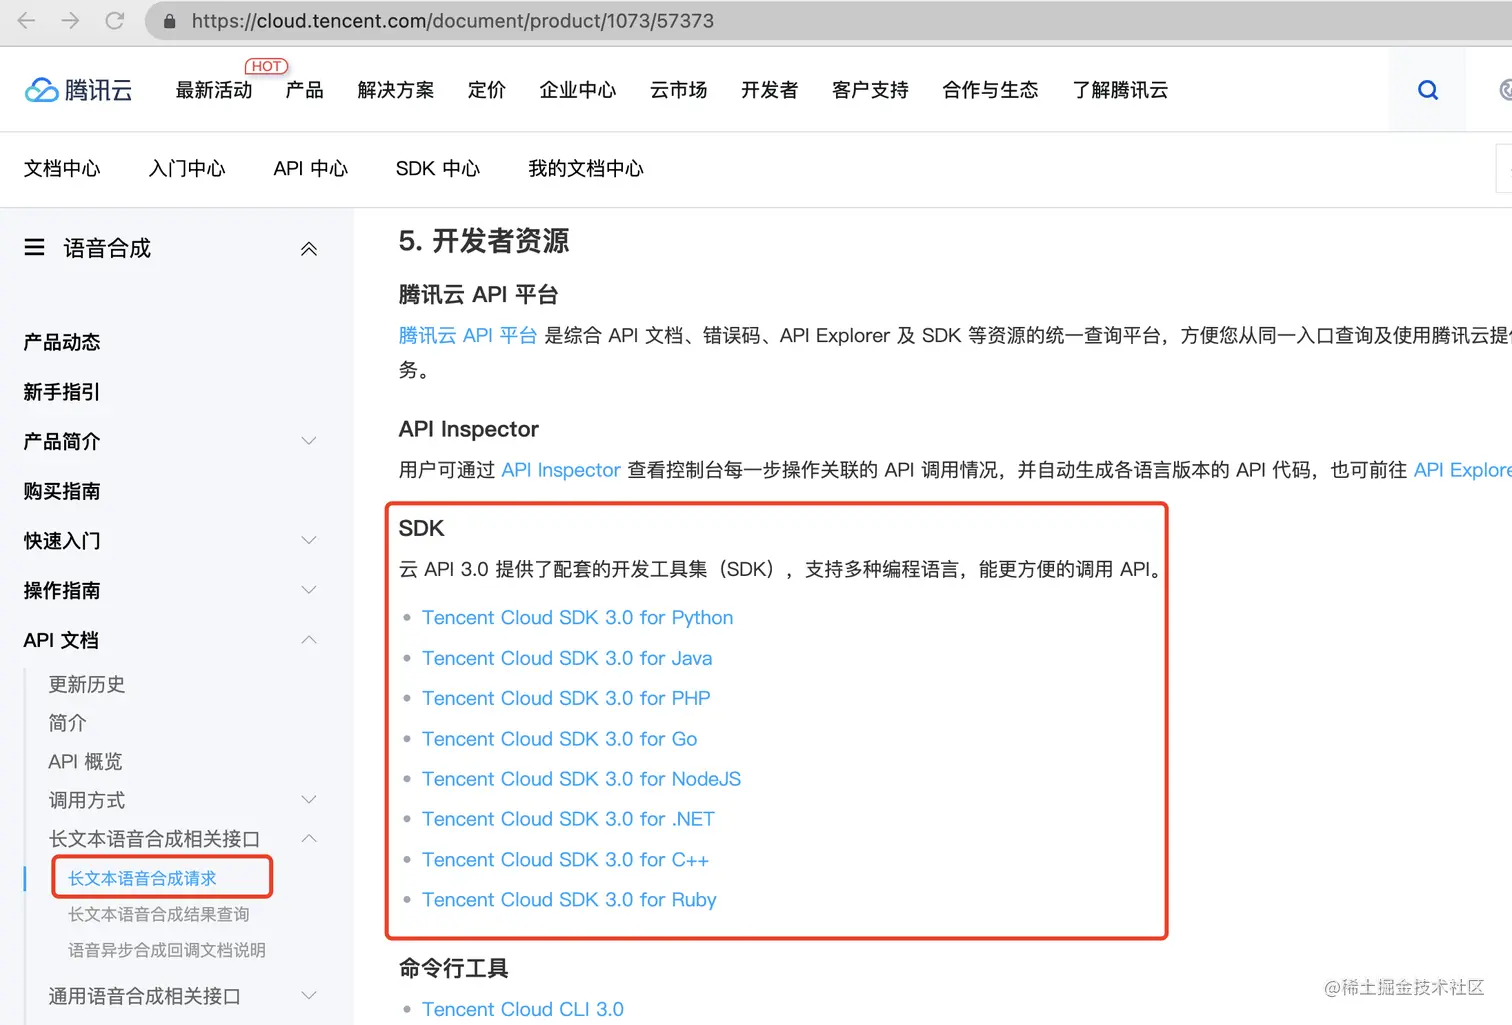The width and height of the screenshot is (1512, 1025).
Task: Open the search magnifier icon
Action: 1428,90
